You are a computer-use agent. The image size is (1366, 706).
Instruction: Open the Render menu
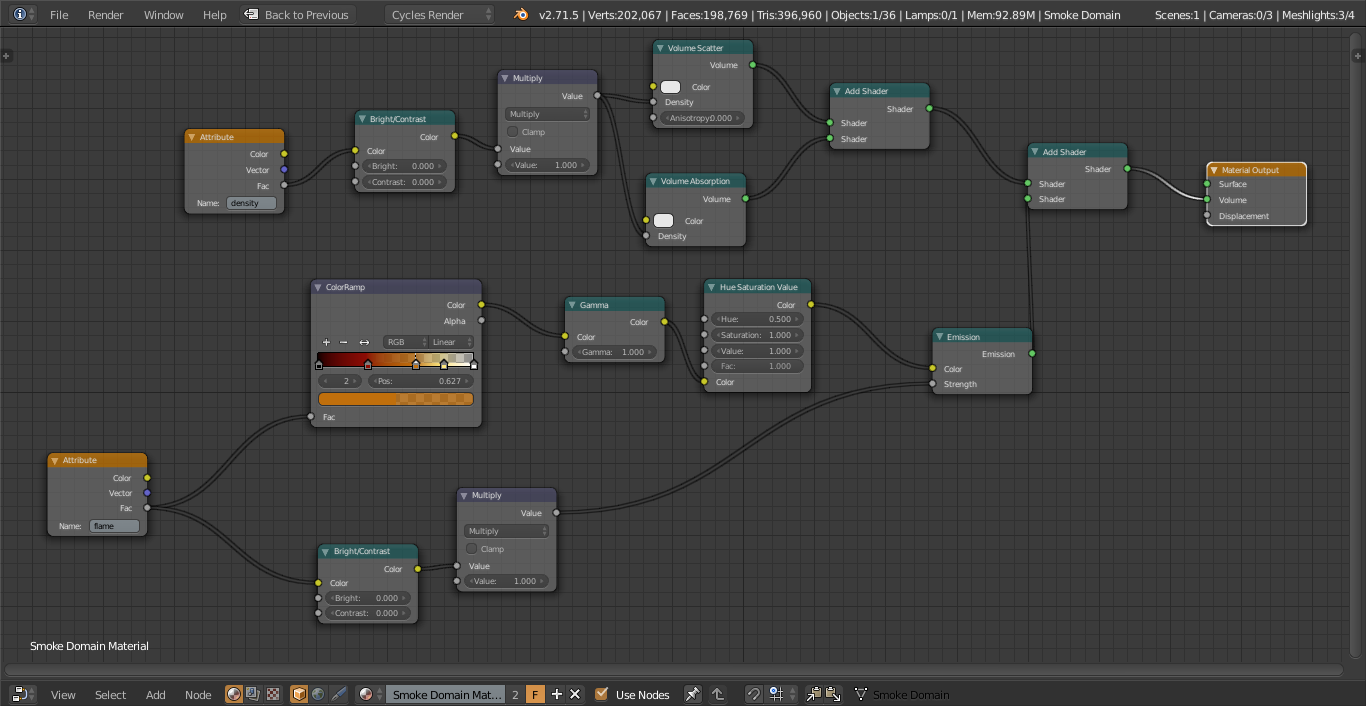pos(106,15)
